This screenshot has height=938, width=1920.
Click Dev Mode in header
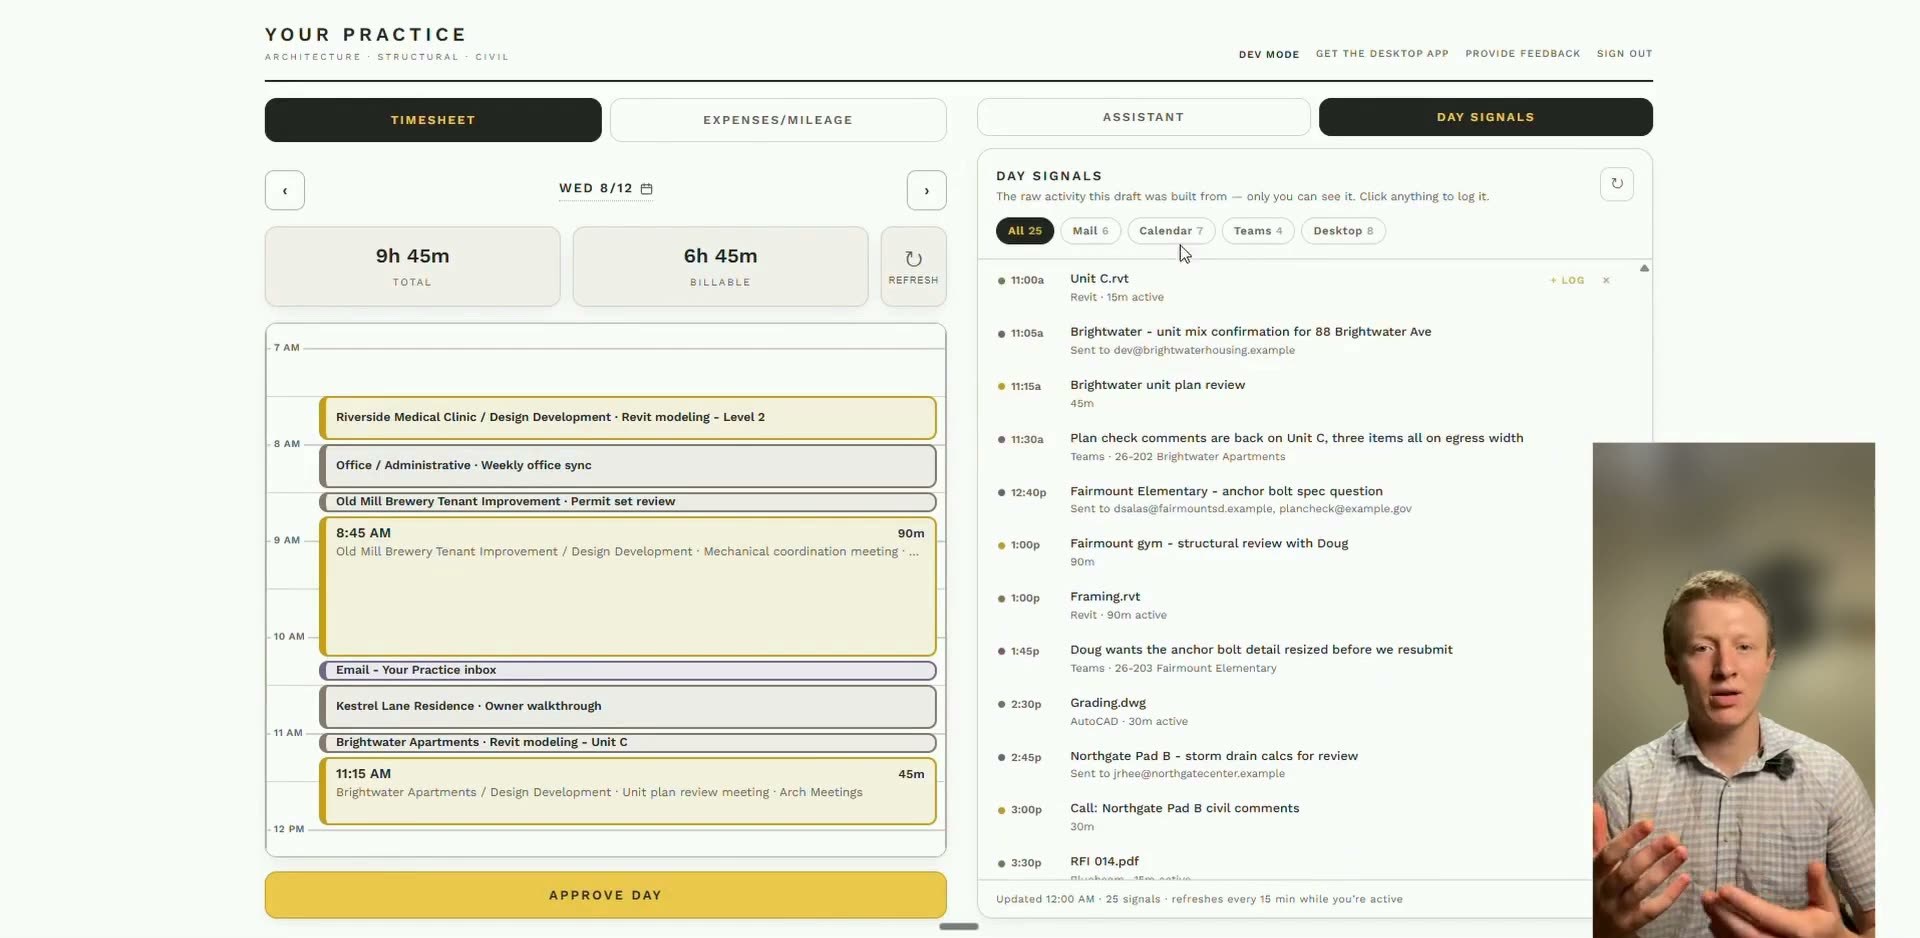[x=1269, y=54]
